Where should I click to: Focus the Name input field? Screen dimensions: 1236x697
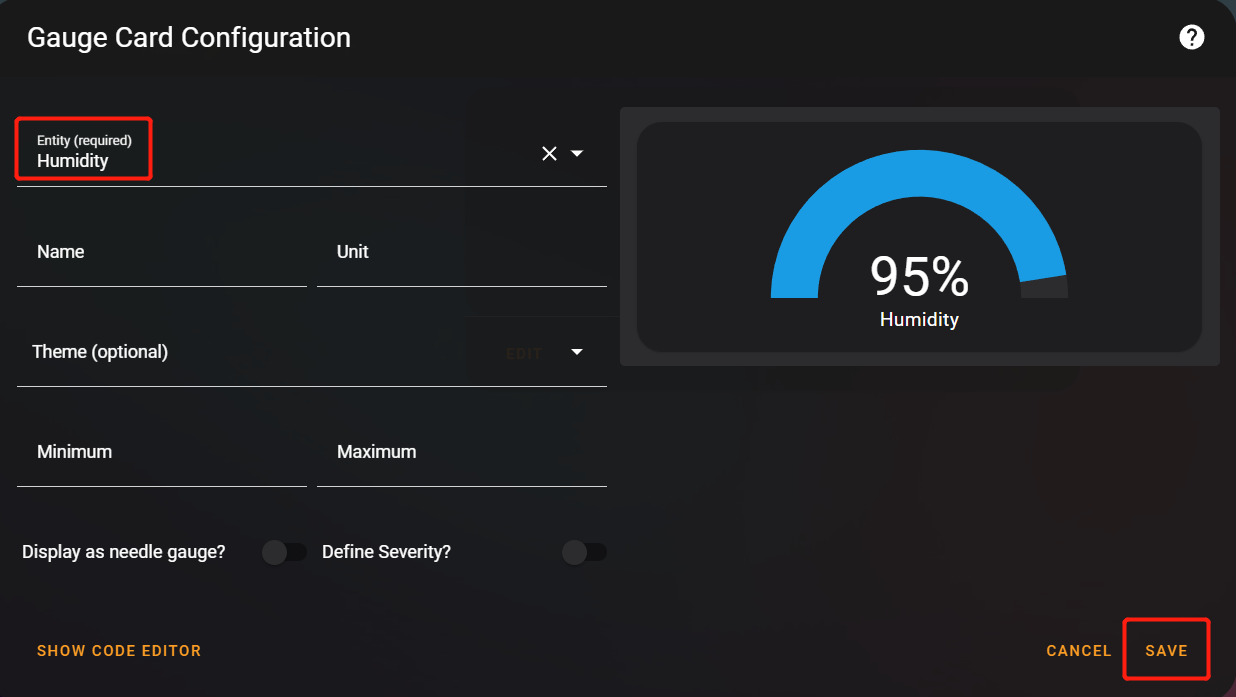pyautogui.click(x=162, y=252)
